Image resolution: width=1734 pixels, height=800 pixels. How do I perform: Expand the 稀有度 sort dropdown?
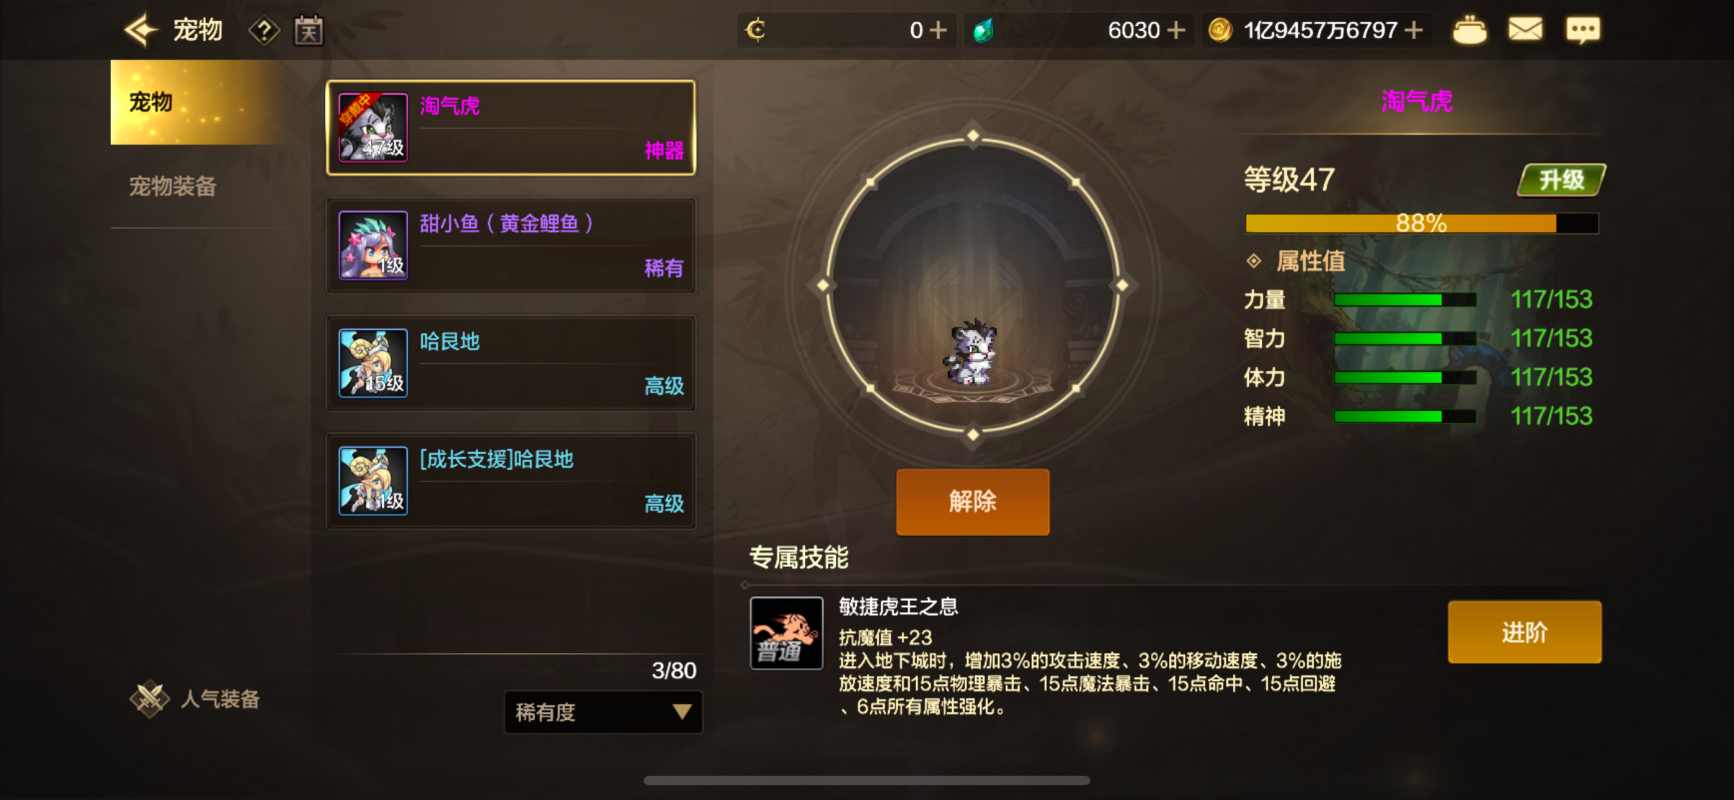click(603, 712)
